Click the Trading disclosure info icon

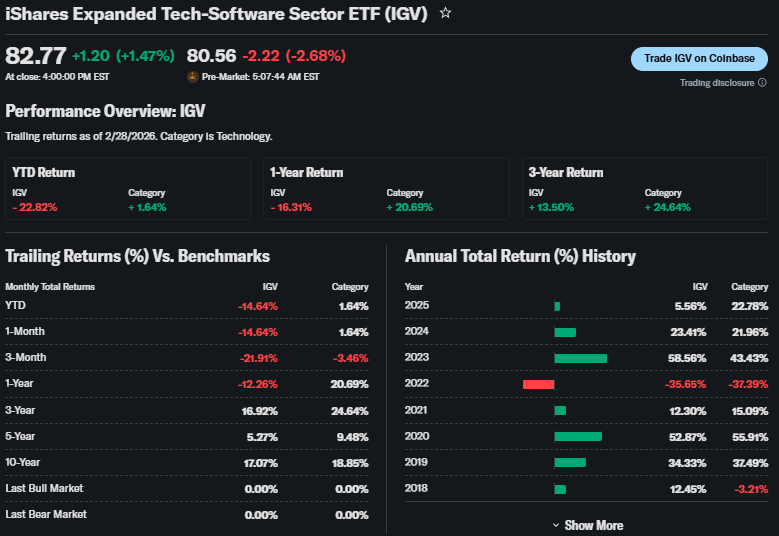click(x=762, y=83)
